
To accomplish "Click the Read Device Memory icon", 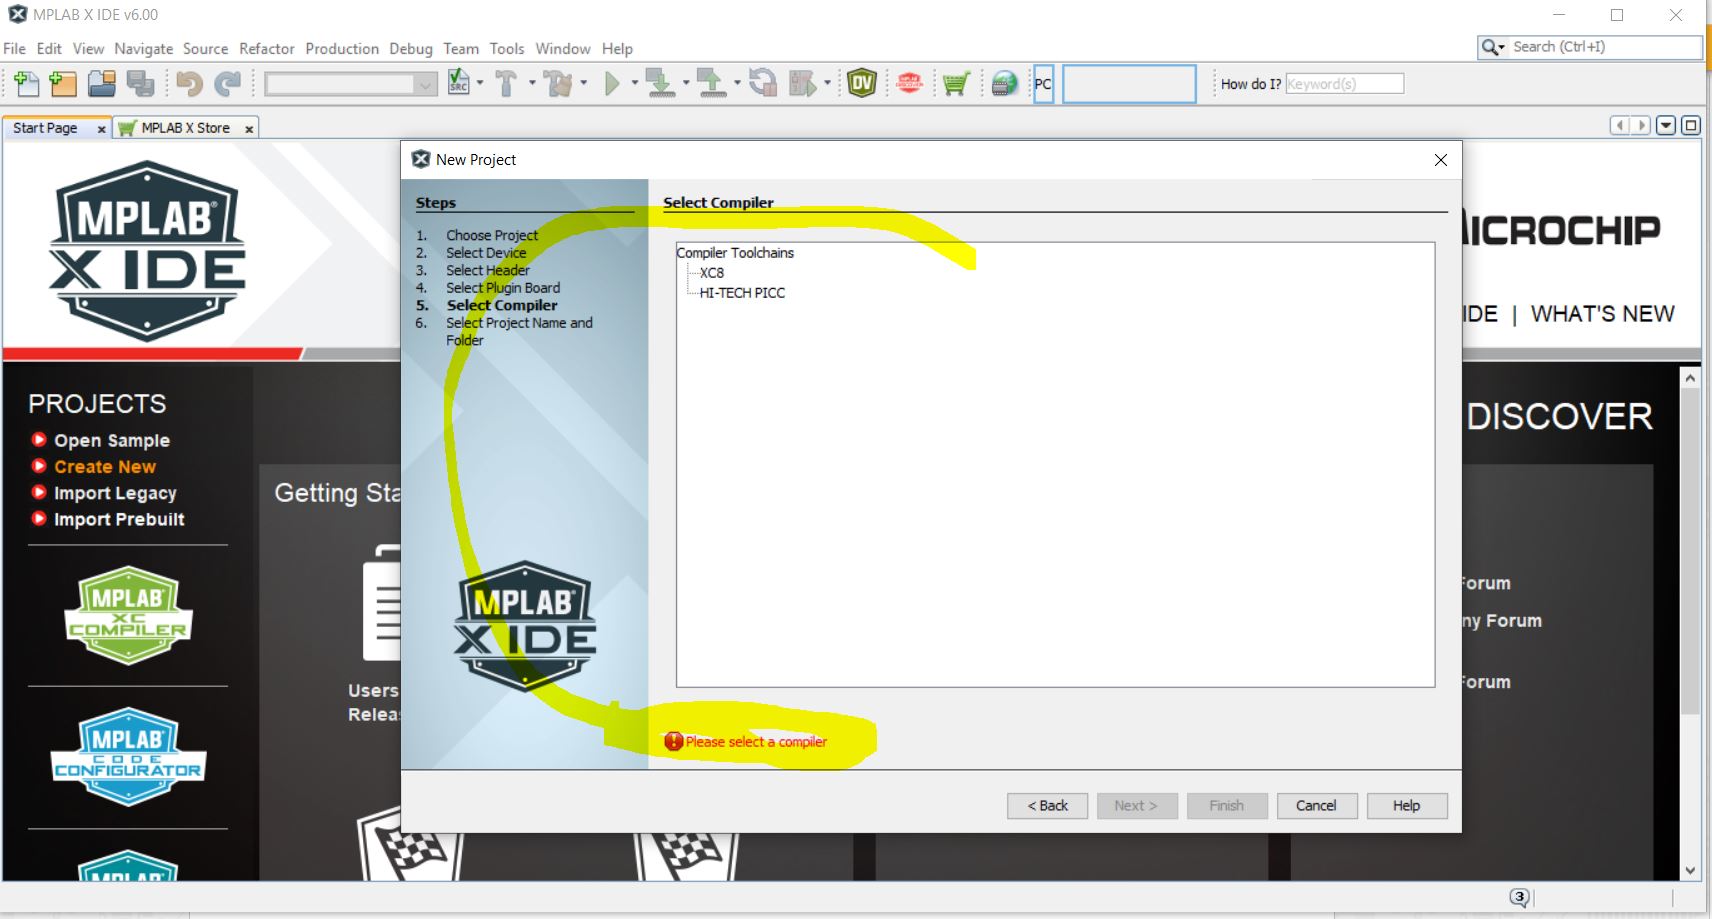I will coord(711,84).
